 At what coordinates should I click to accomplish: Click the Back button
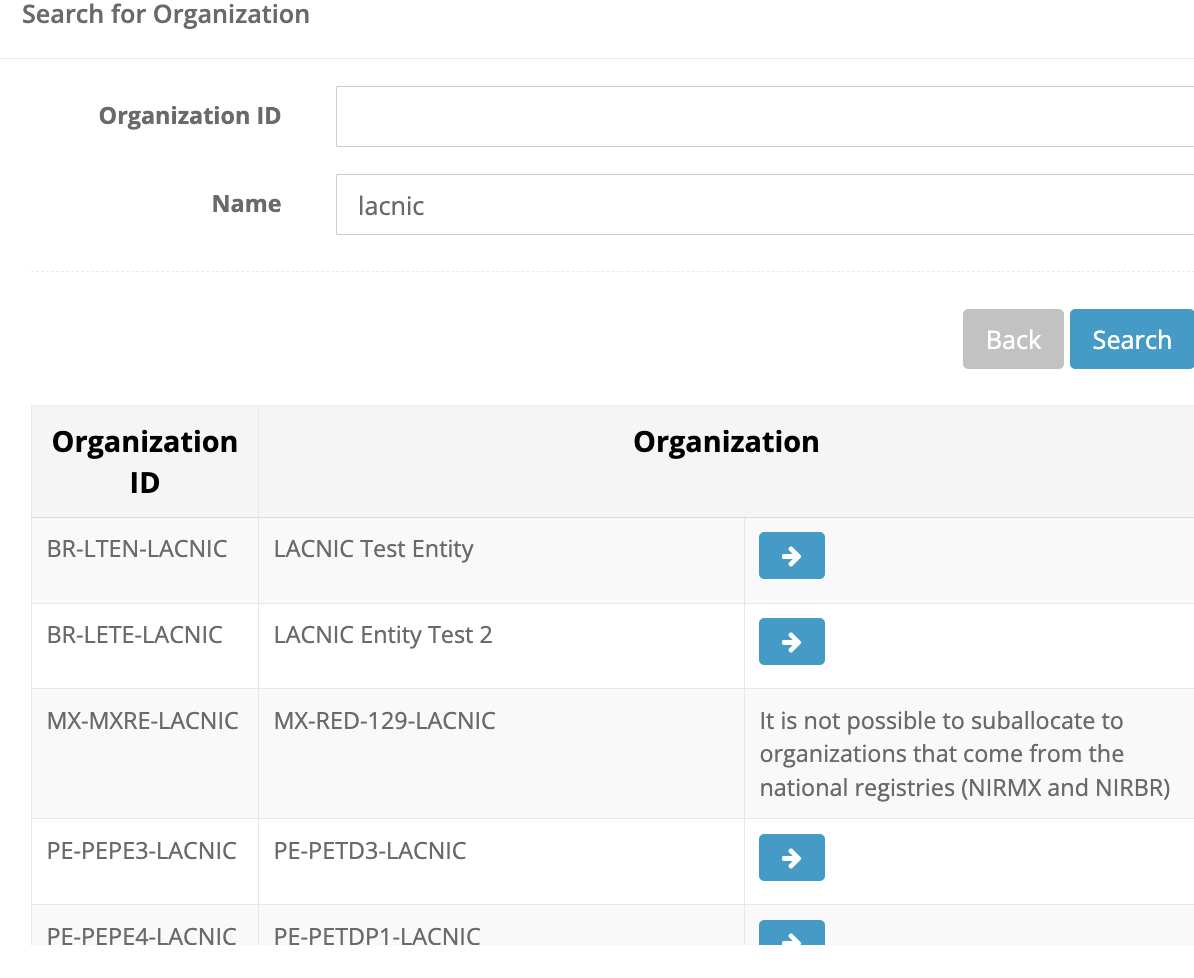1013,339
